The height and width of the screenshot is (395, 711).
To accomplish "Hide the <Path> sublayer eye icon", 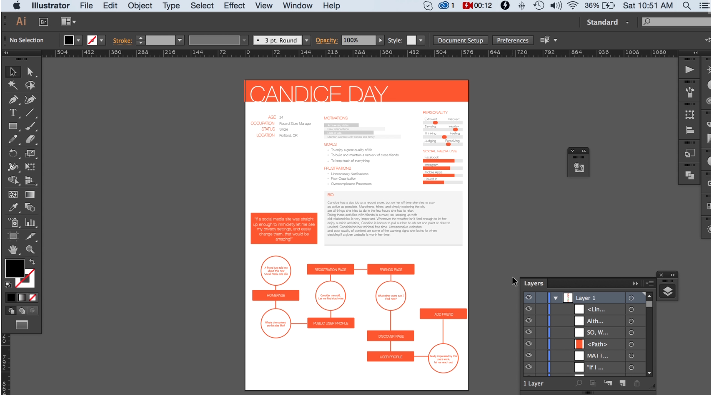I will pyautogui.click(x=529, y=344).
